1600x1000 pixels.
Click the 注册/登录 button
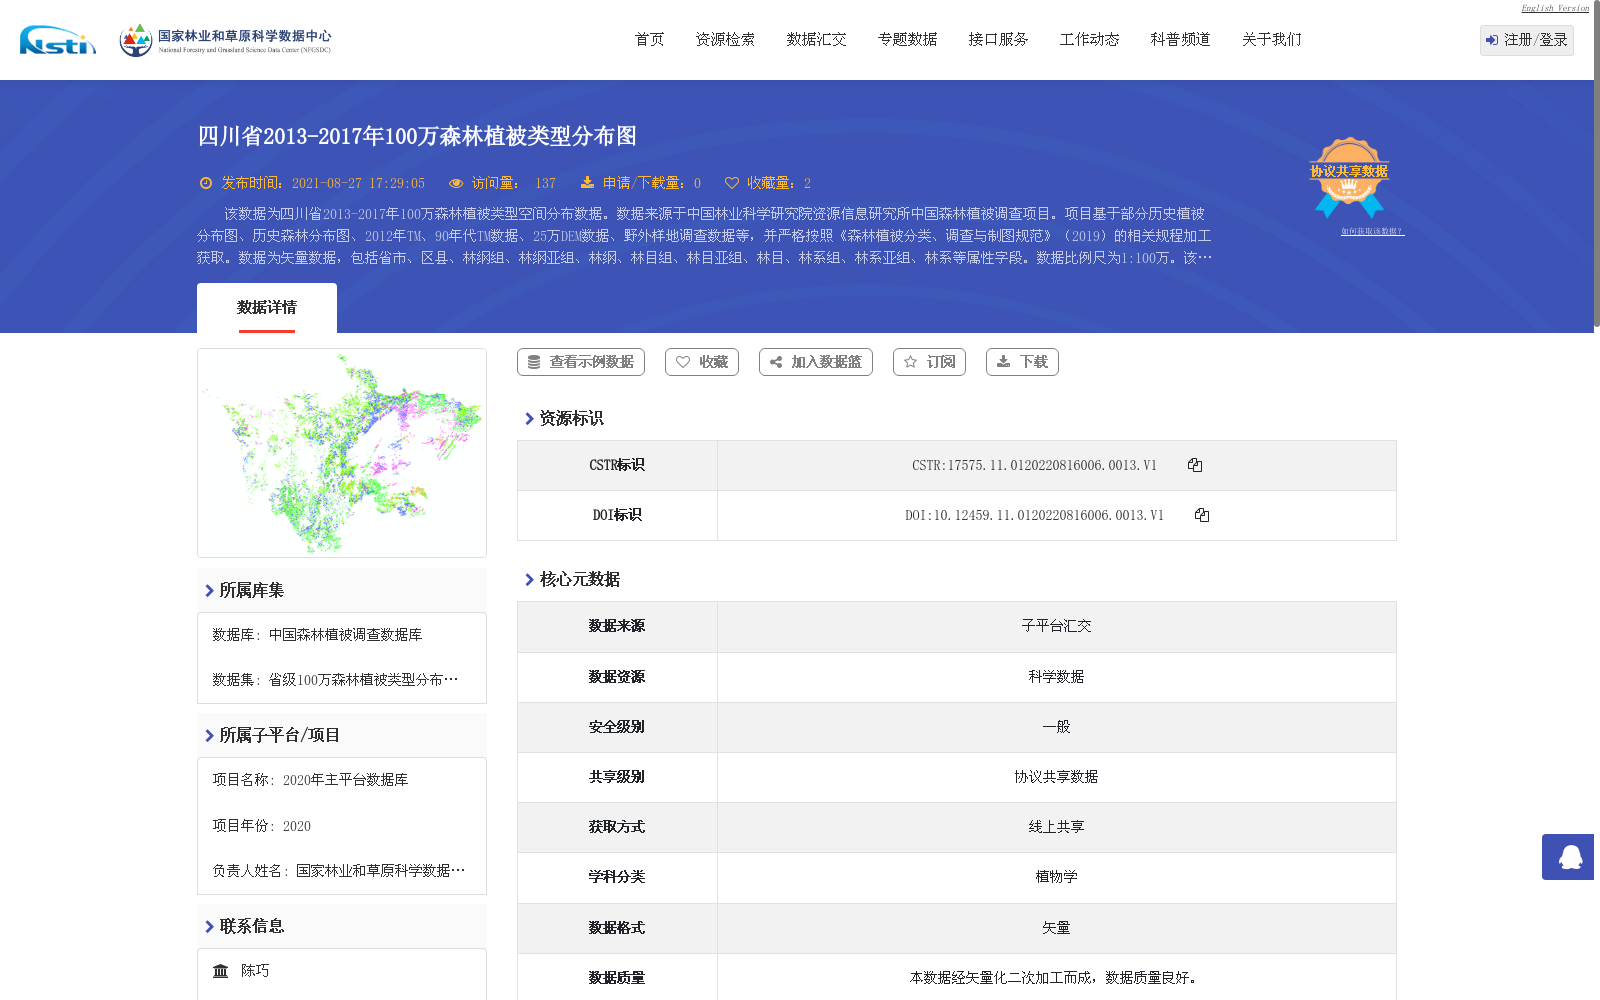click(1527, 40)
